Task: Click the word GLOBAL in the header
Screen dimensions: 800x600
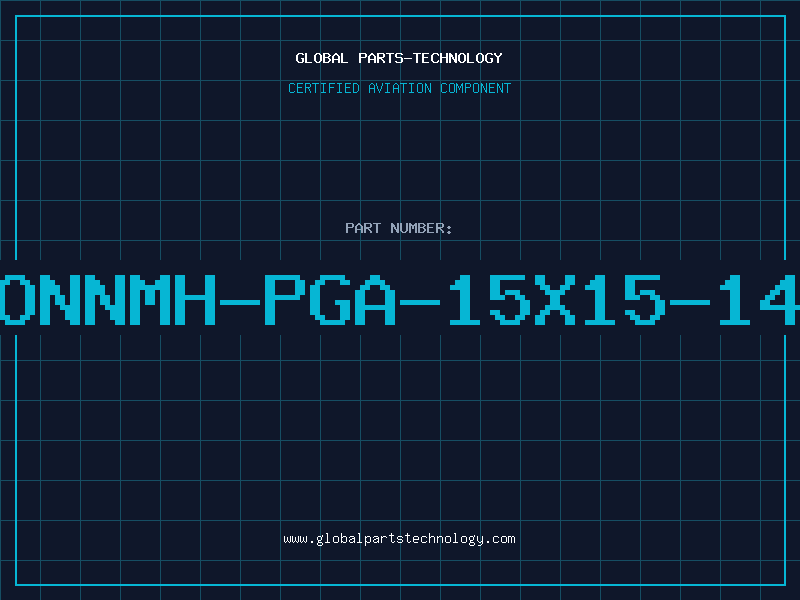Action: click(322, 58)
